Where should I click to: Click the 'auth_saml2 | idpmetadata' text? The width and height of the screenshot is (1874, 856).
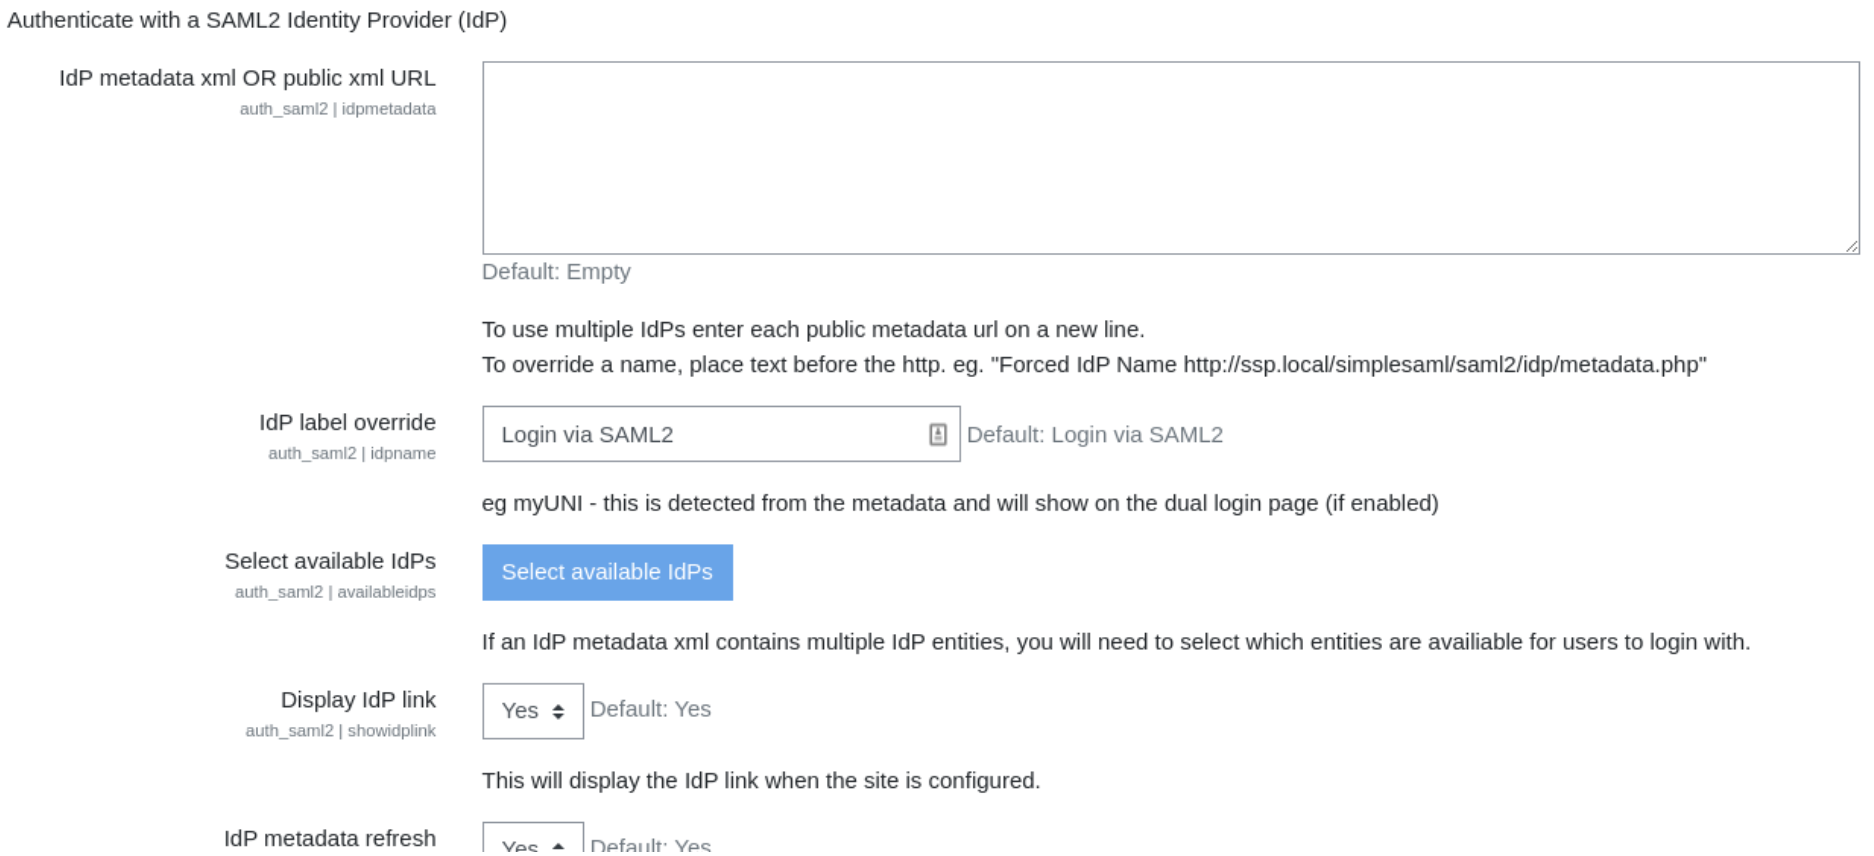pos(338,109)
